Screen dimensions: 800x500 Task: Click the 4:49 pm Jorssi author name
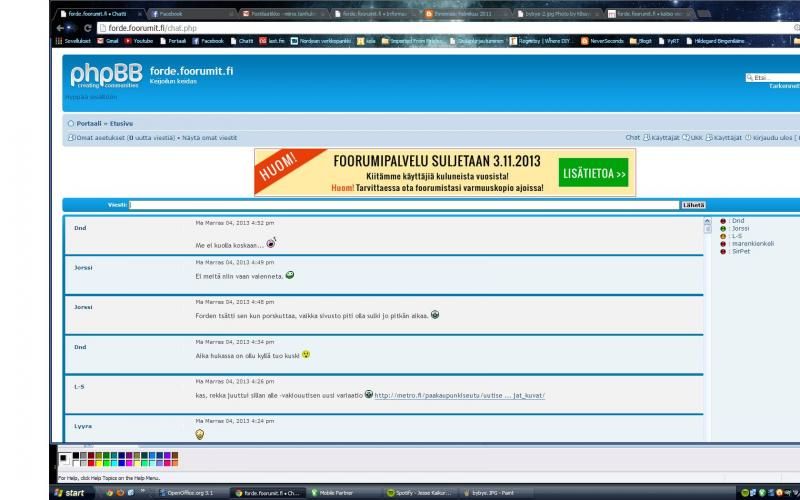pyautogui.click(x=83, y=267)
